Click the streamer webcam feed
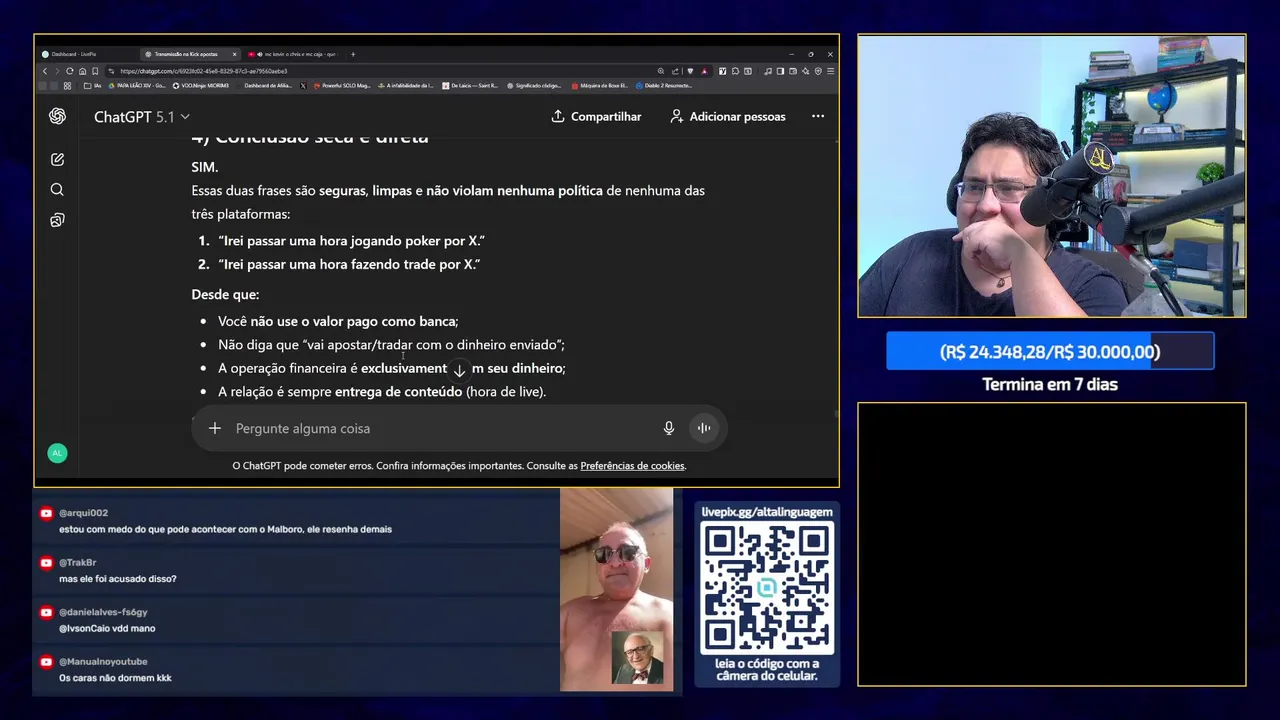The image size is (1280, 720). pyautogui.click(x=1051, y=176)
